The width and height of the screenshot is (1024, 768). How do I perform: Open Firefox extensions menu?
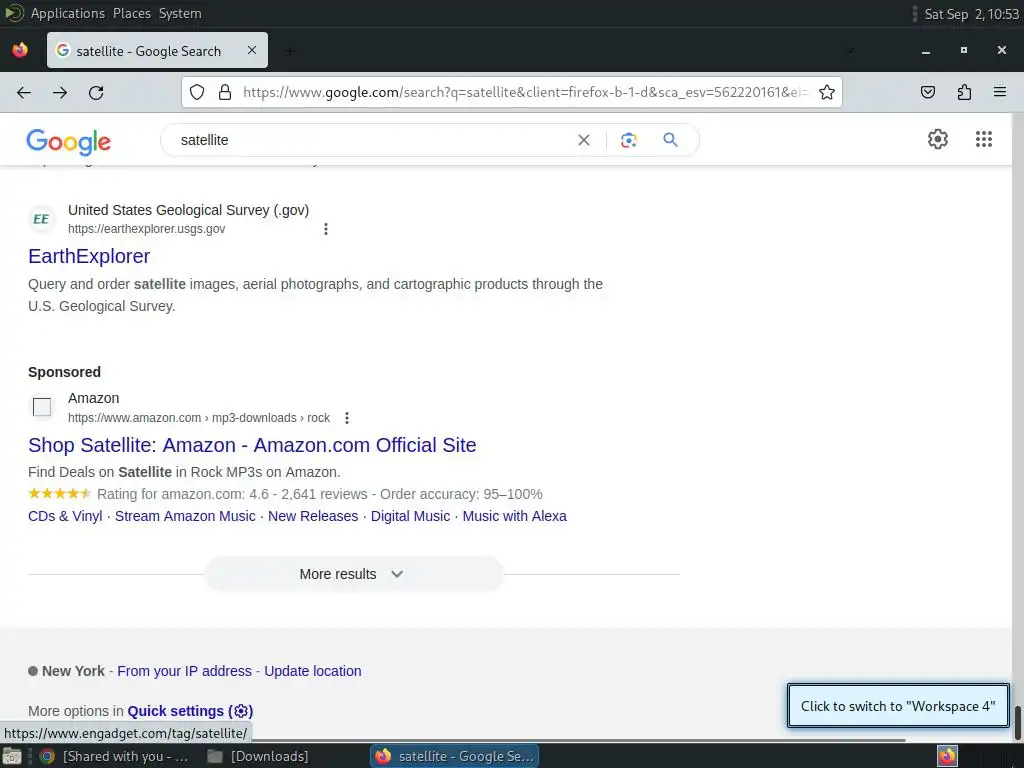964,92
